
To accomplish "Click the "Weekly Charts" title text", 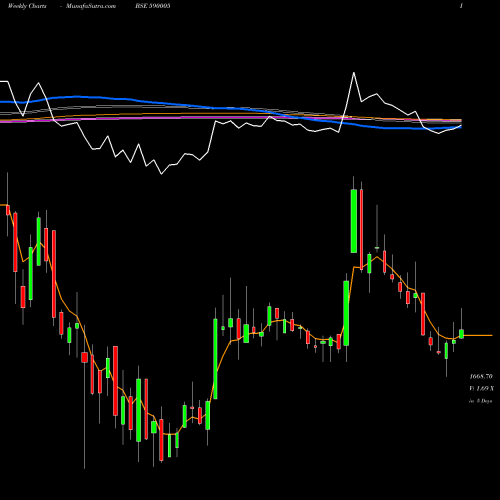I will point(27,6).
